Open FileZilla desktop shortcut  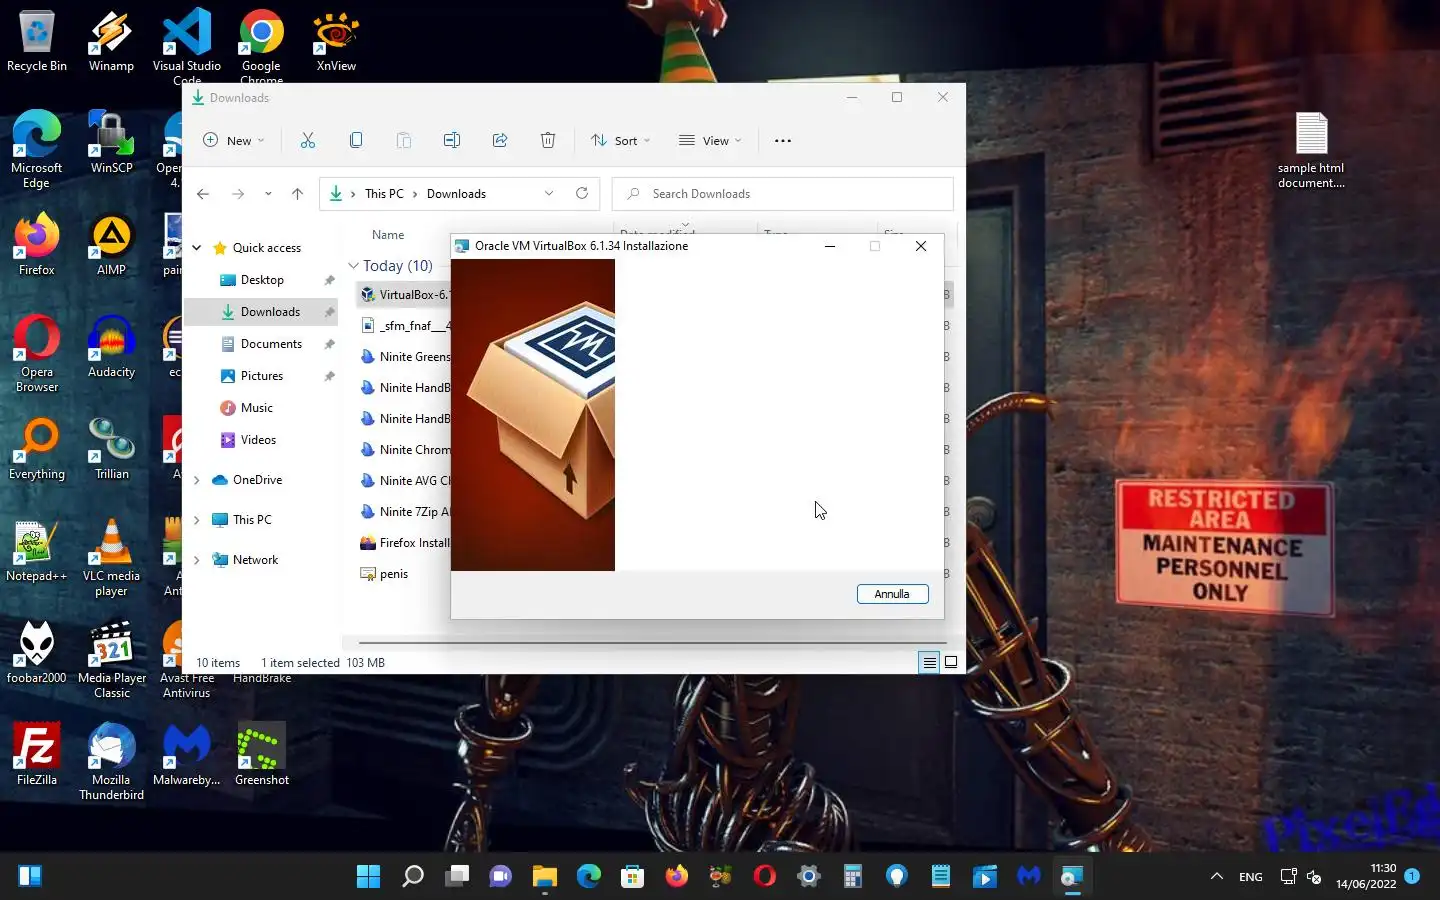pyautogui.click(x=37, y=754)
